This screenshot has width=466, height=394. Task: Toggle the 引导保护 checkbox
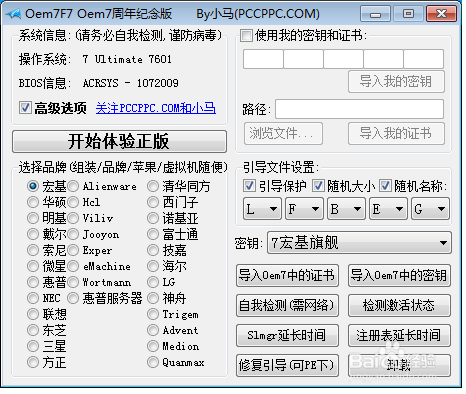click(x=249, y=186)
